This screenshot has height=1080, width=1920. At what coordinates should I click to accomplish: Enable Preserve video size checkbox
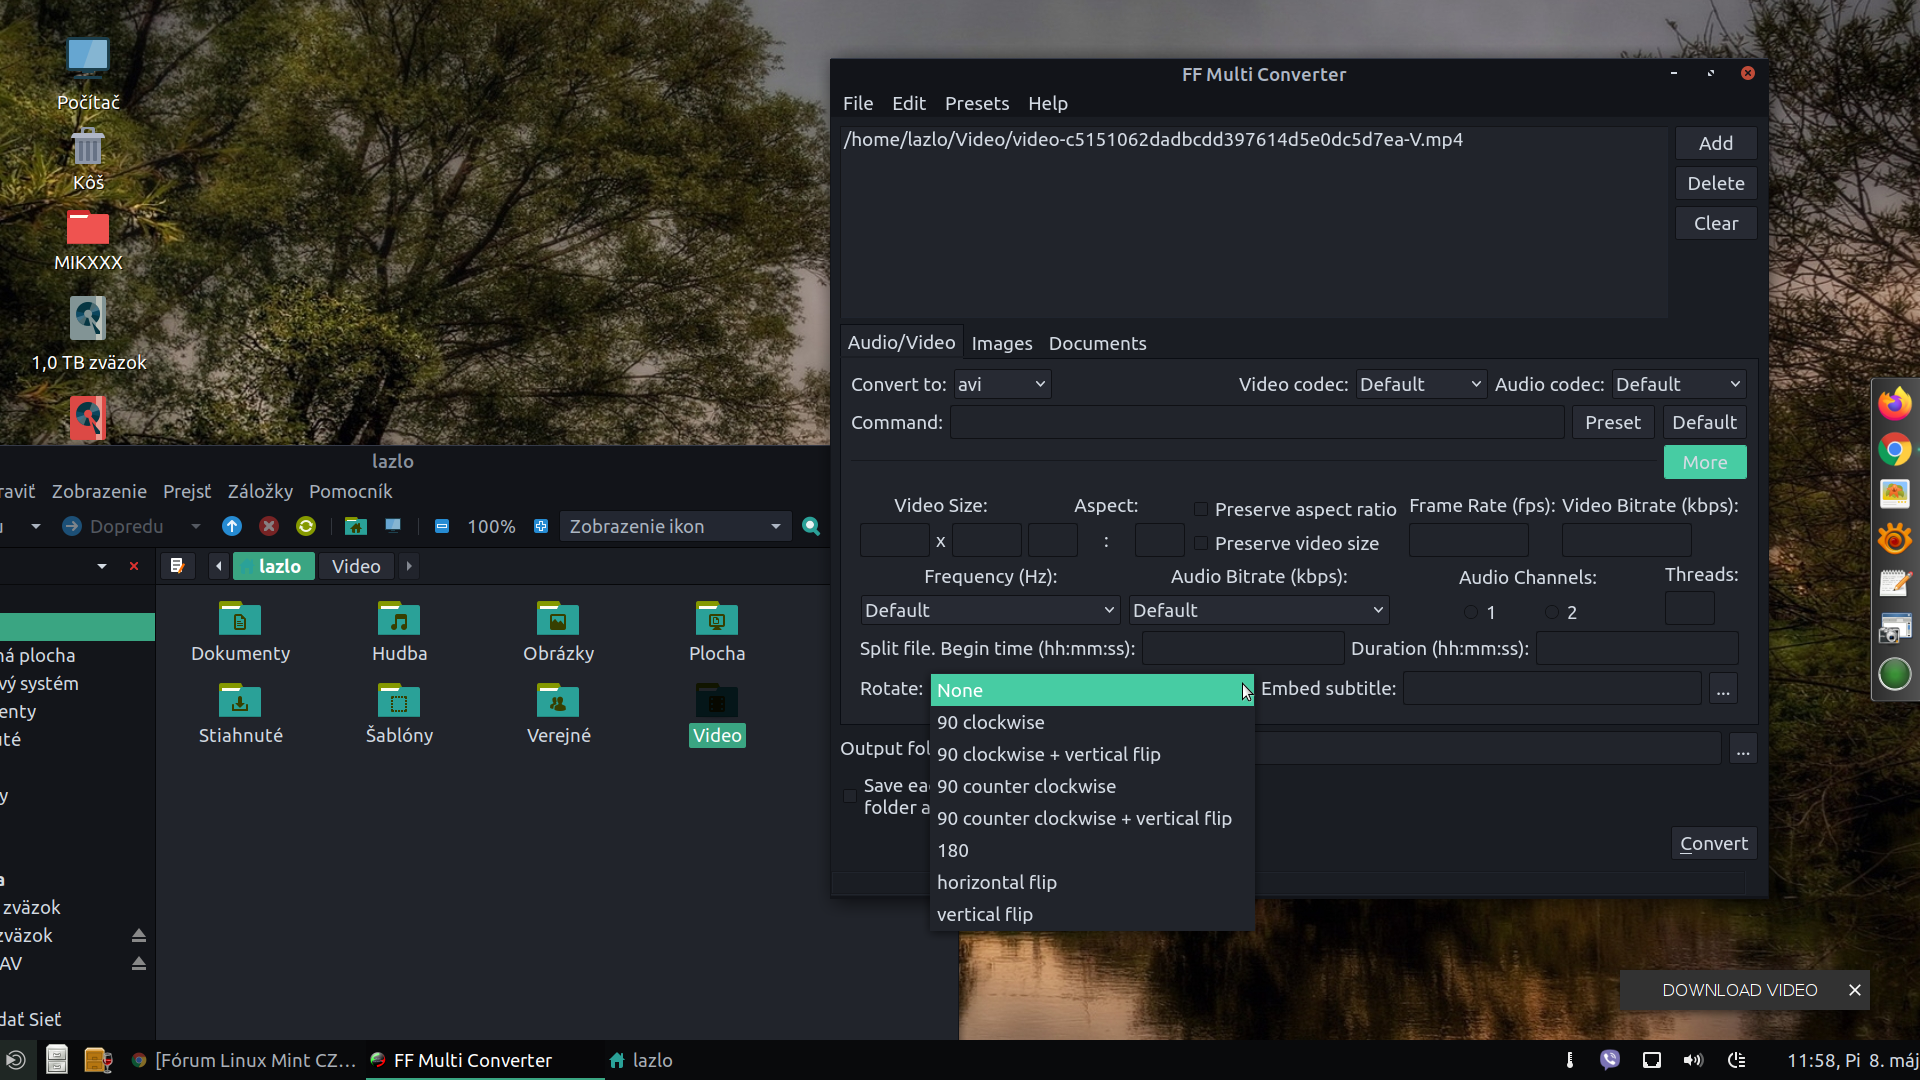(1201, 543)
